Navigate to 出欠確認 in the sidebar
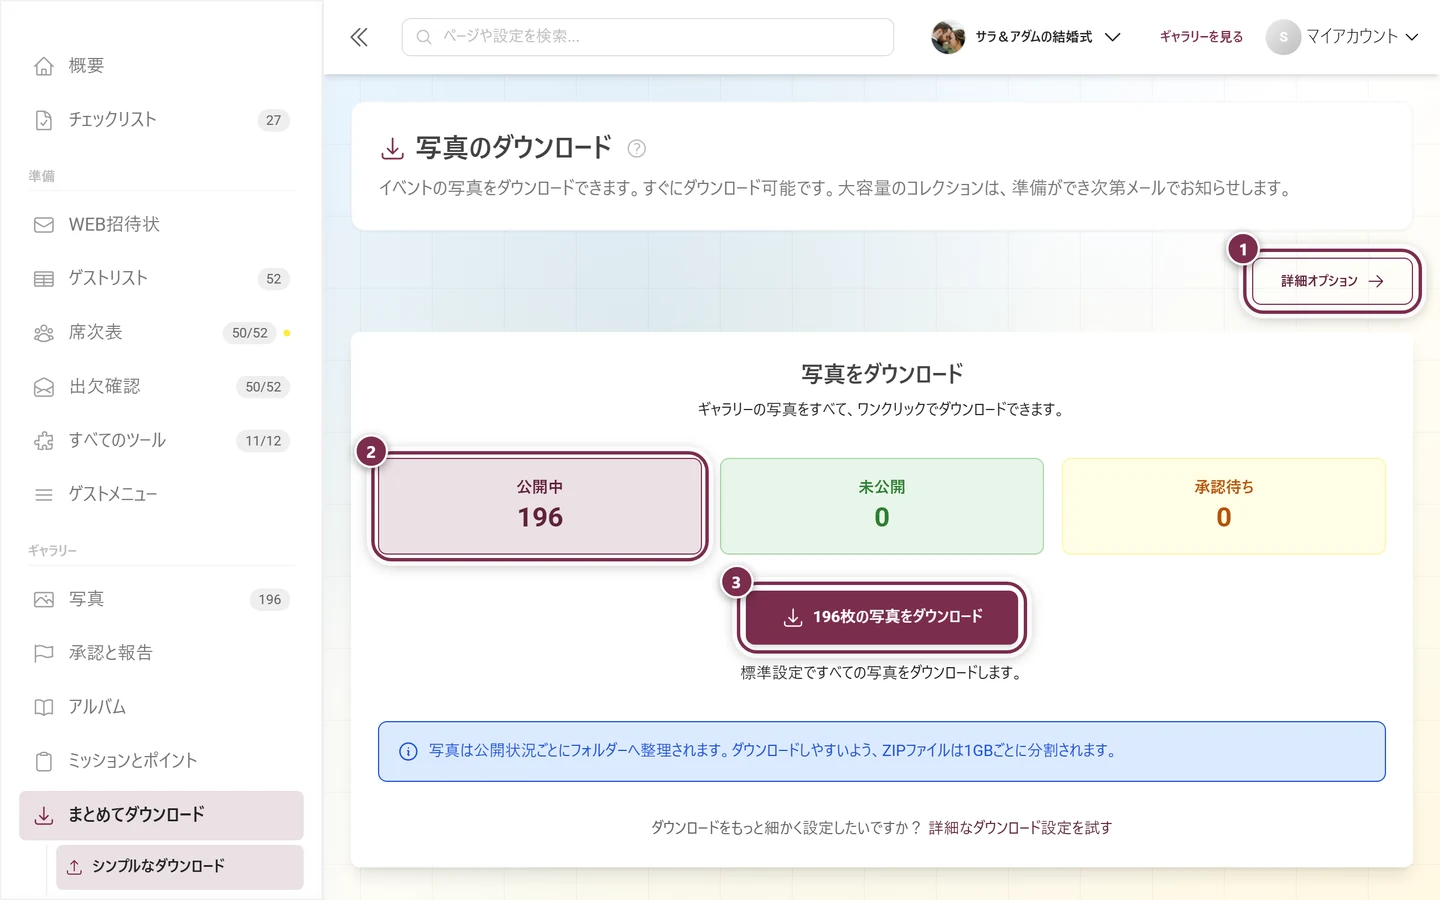Image resolution: width=1440 pixels, height=900 pixels. [x=161, y=387]
